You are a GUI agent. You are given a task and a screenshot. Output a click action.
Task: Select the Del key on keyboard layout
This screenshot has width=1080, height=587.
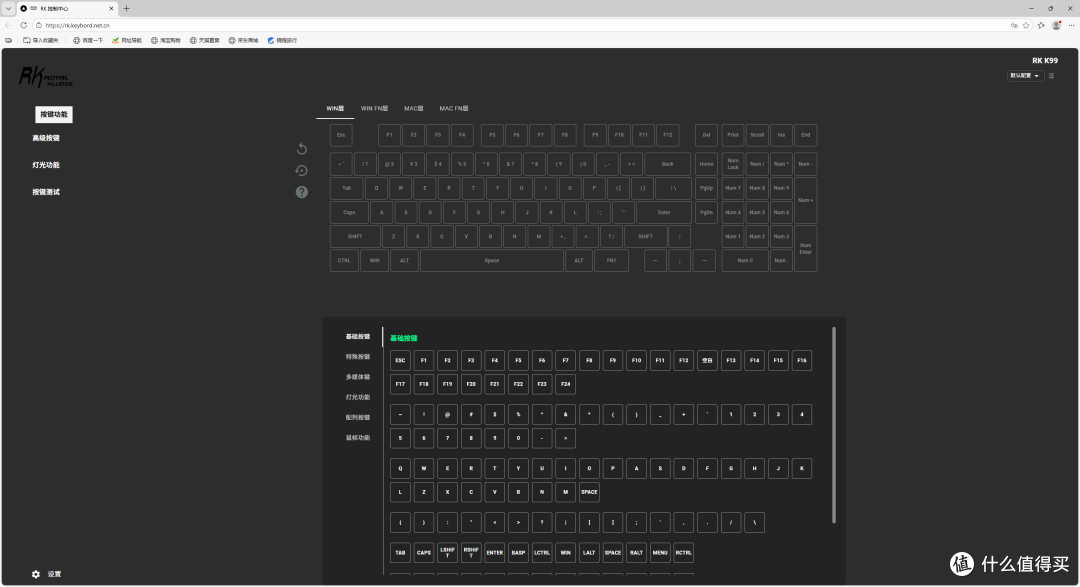[x=706, y=135]
